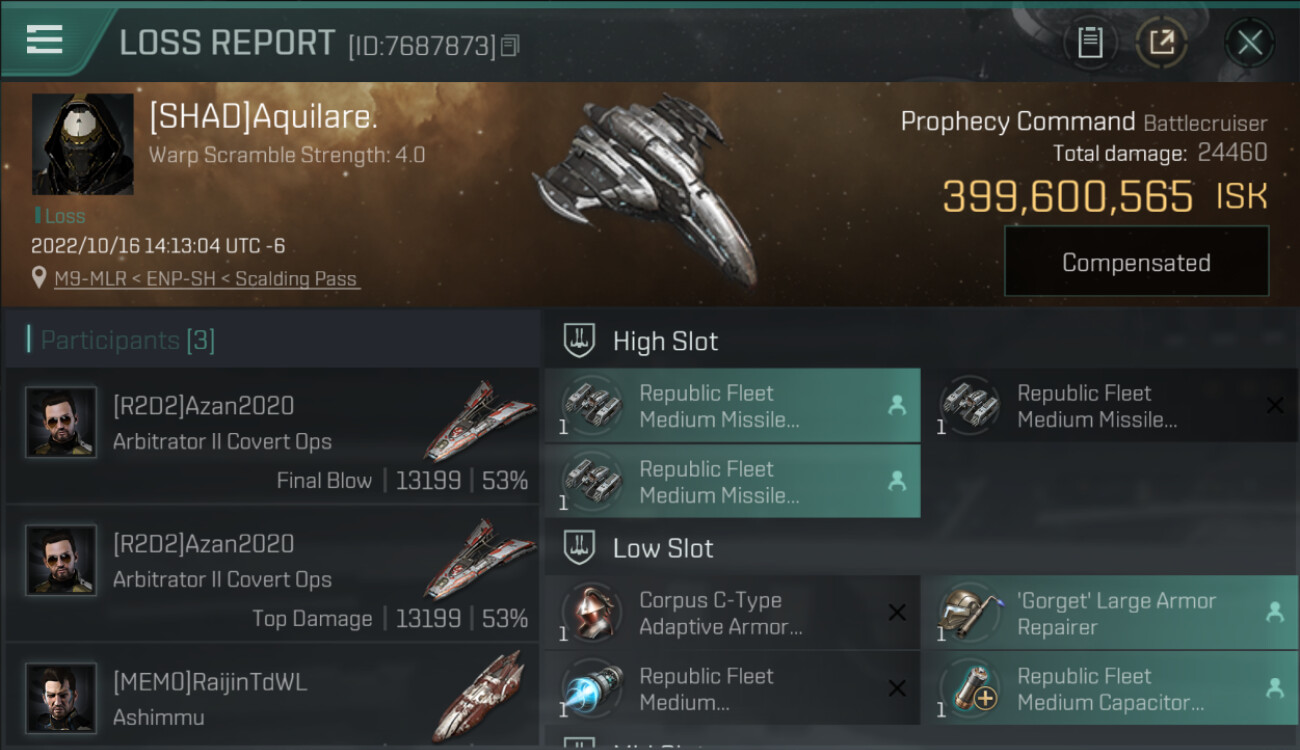
Task: Select the High Slot section header
Action: point(665,341)
